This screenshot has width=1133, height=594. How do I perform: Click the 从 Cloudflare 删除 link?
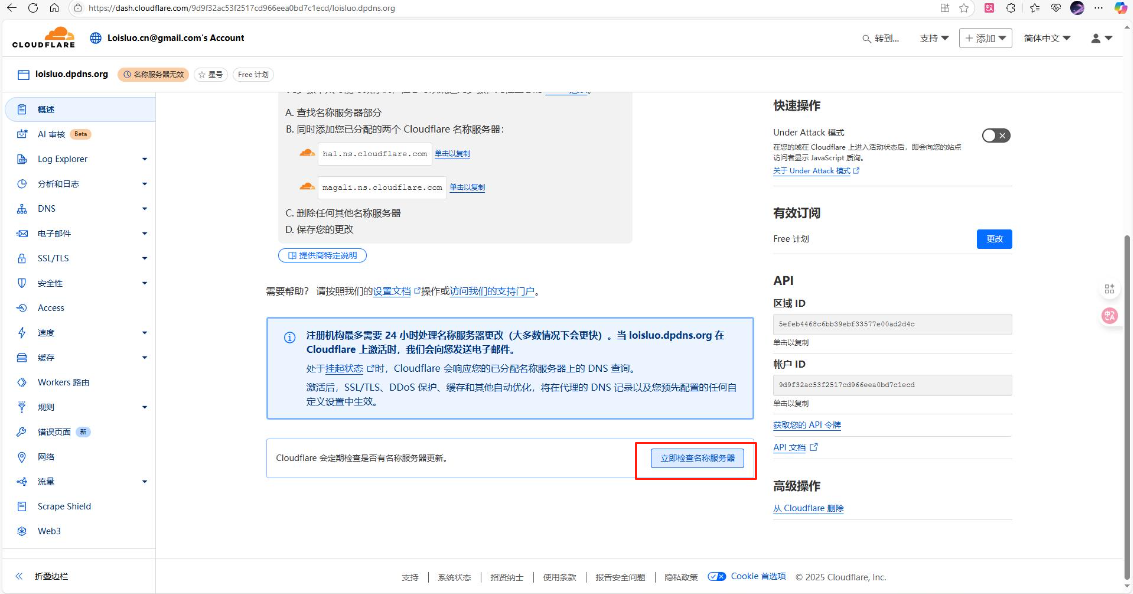808,509
